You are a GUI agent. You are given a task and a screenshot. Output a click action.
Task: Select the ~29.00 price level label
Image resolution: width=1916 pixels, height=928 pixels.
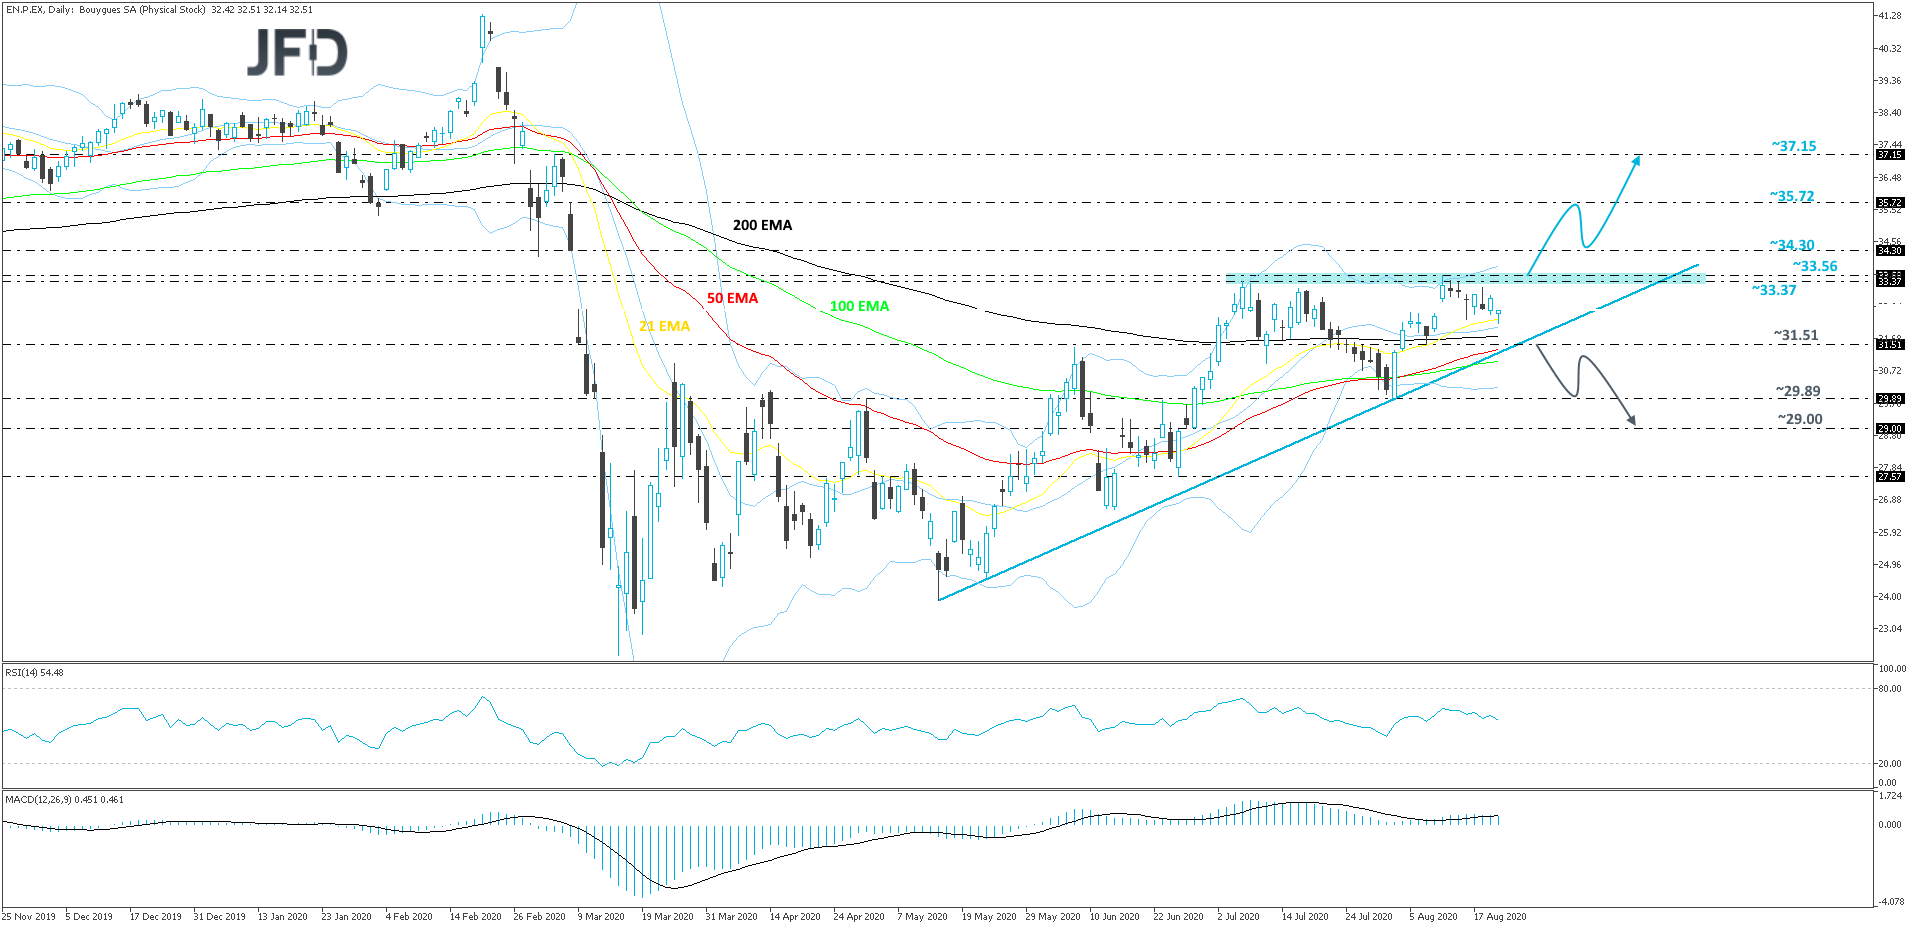click(1800, 419)
